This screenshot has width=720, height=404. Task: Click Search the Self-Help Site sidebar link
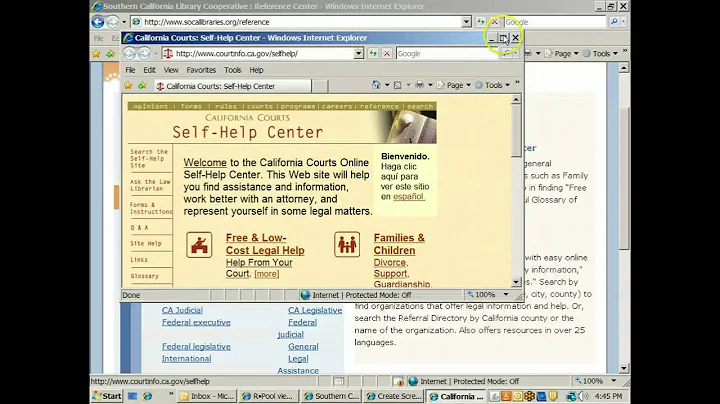pos(149,158)
